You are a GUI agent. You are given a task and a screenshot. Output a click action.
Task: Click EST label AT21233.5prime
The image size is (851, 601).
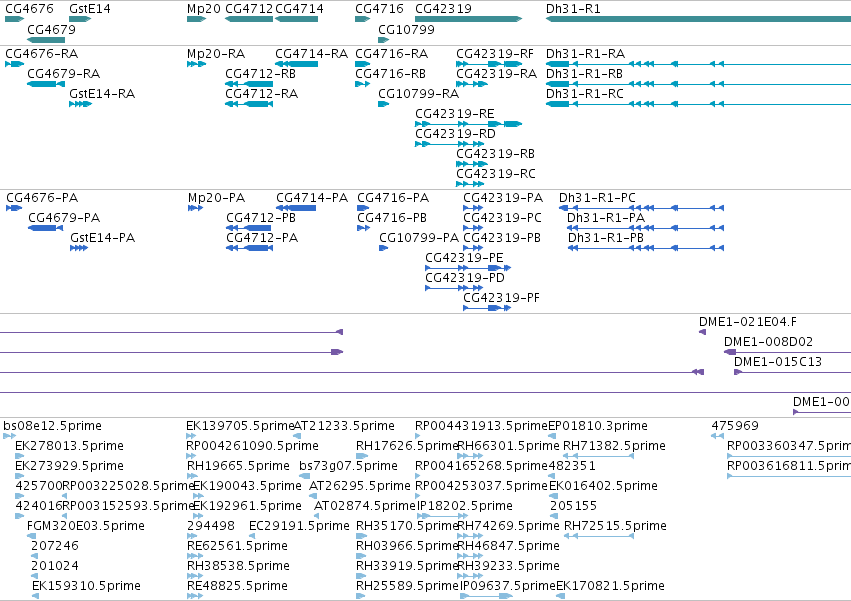point(344,426)
